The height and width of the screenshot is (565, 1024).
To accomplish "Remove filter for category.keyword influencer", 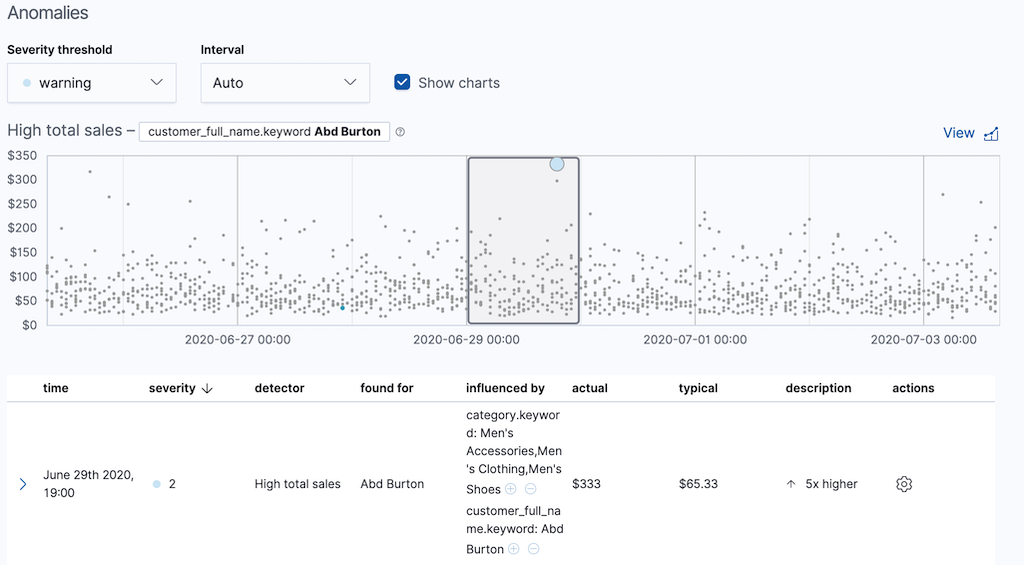I will coord(530,489).
